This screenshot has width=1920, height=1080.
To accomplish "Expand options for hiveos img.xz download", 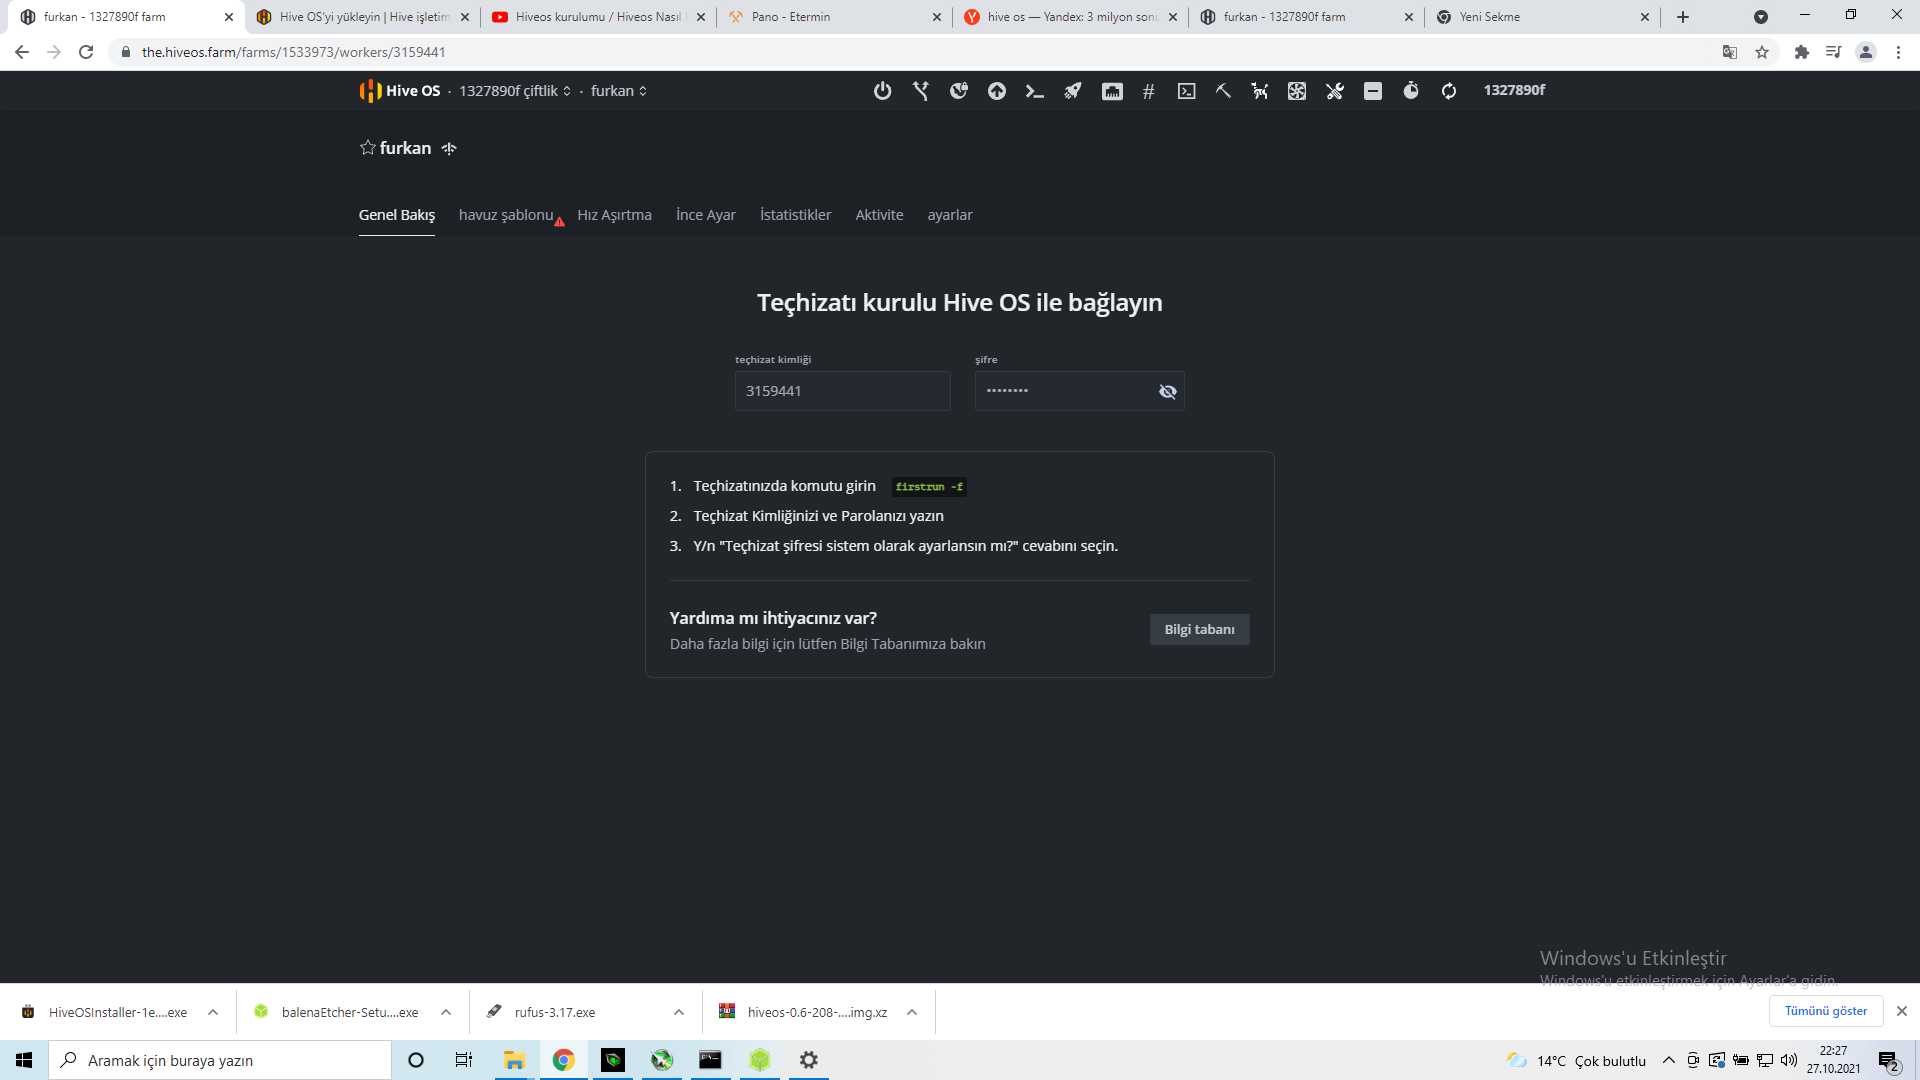I will (912, 1012).
